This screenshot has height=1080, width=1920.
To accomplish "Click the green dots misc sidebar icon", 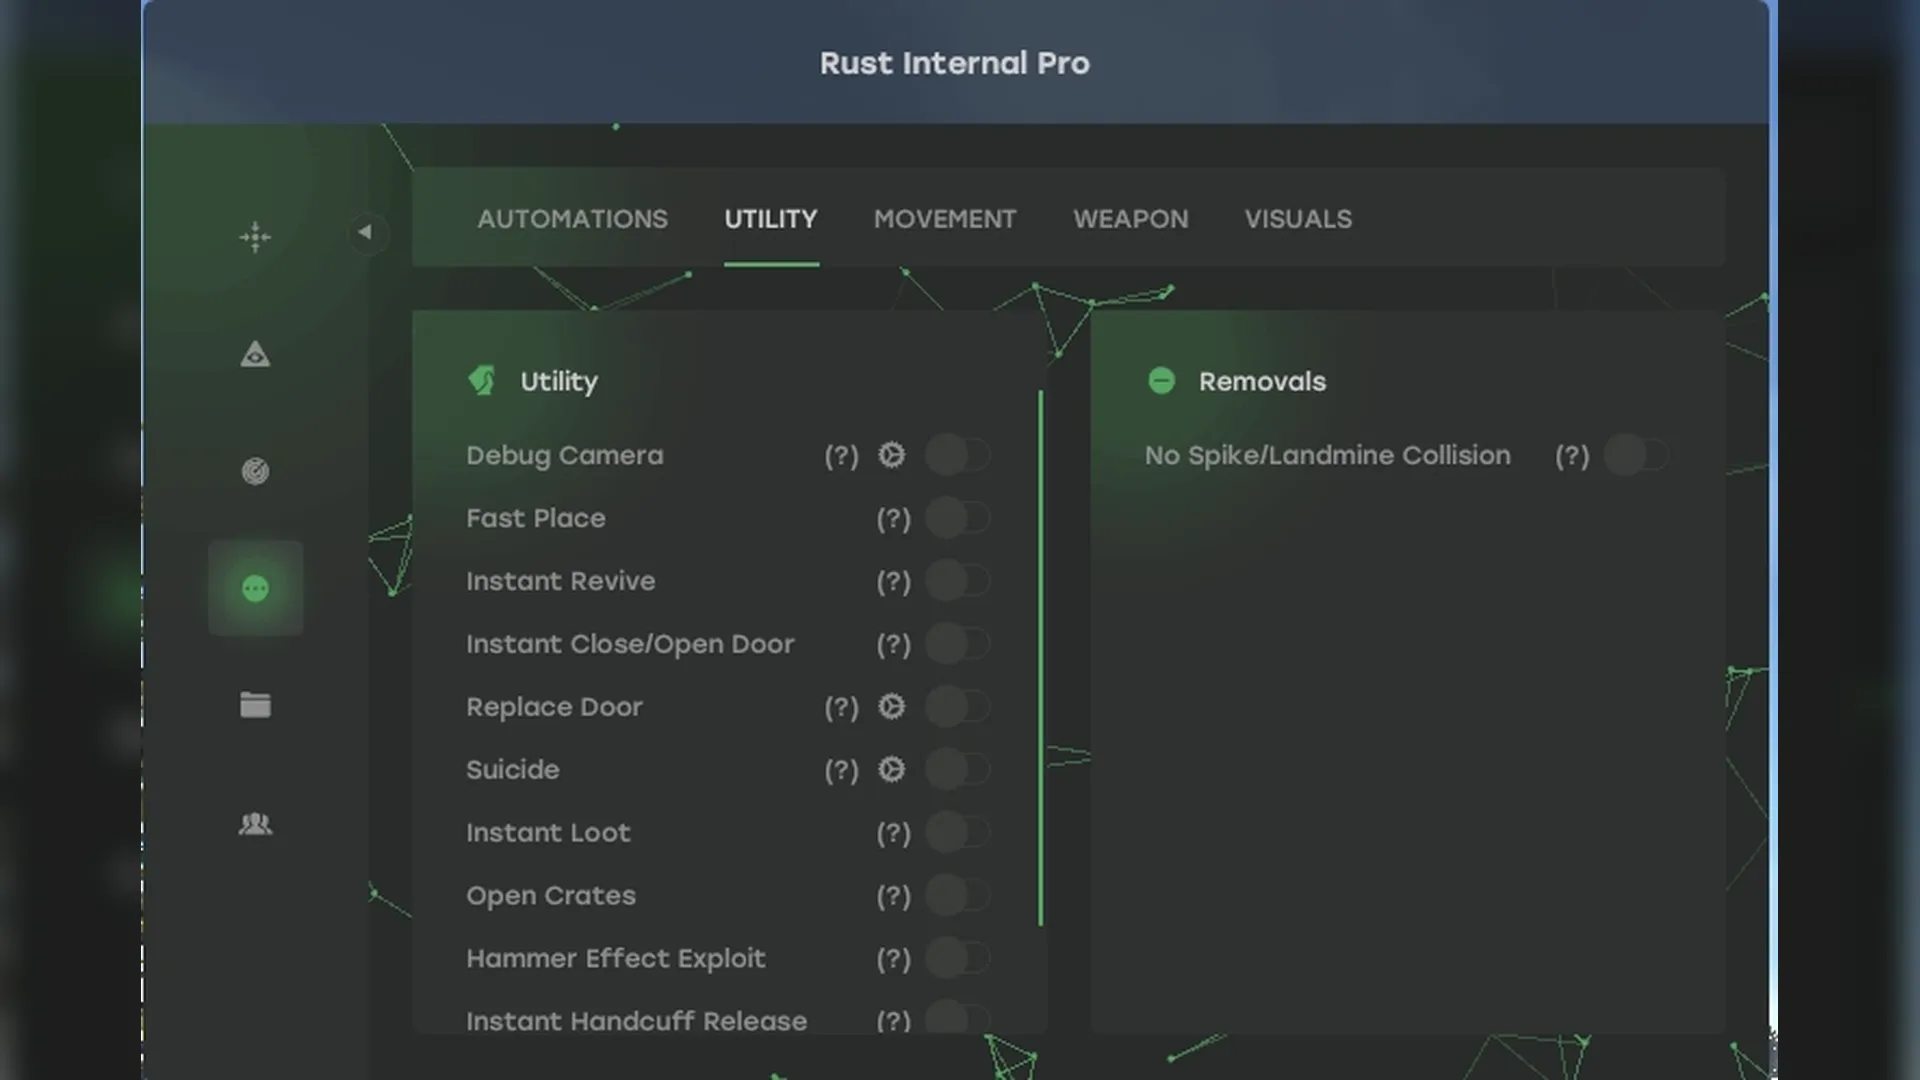I will pyautogui.click(x=255, y=588).
